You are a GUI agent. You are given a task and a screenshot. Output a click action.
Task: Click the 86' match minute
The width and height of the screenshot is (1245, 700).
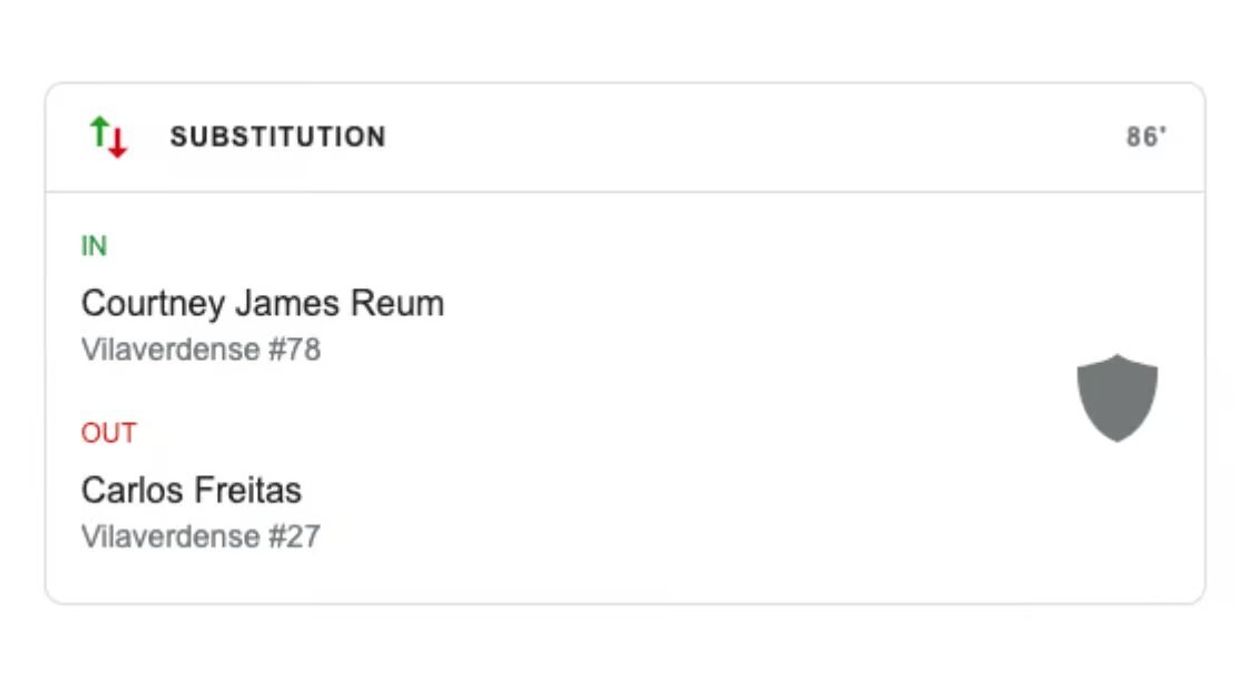(1146, 137)
